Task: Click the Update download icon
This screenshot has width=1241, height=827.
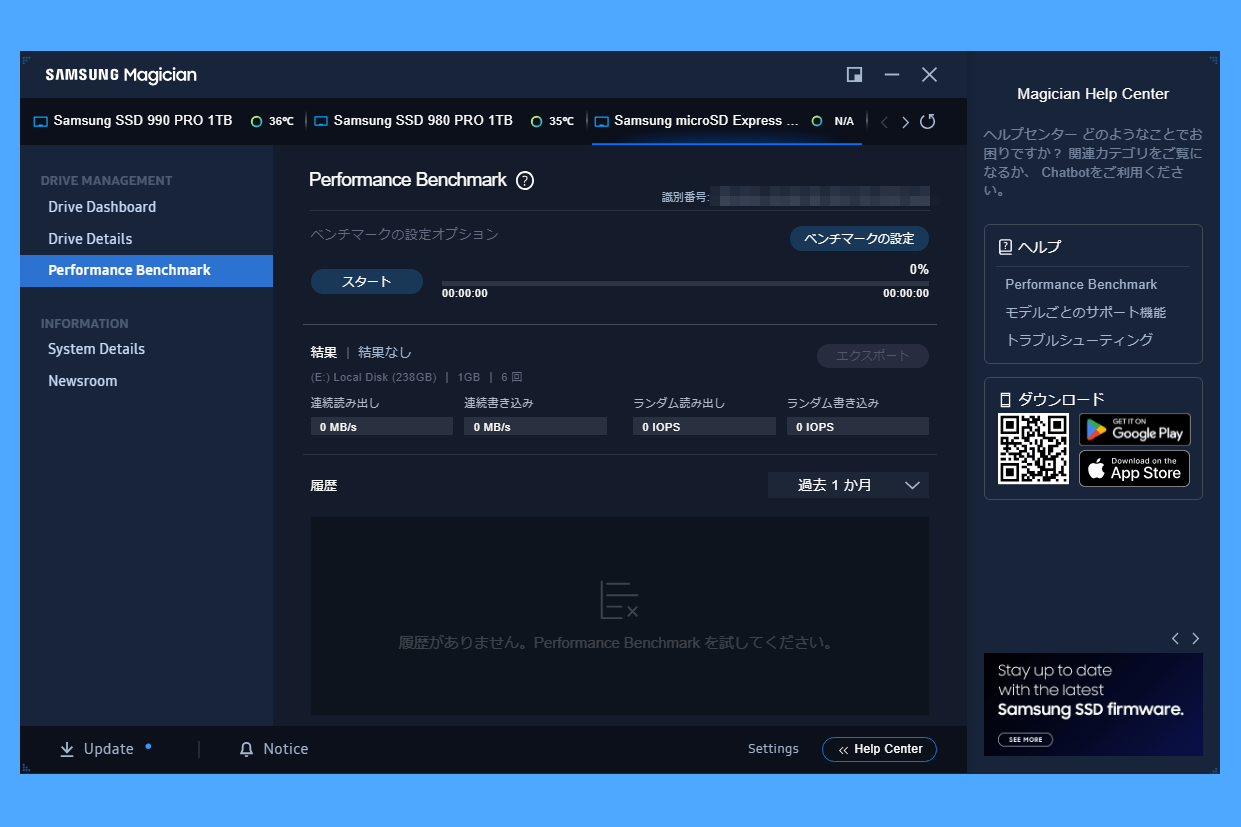Action: [67, 750]
